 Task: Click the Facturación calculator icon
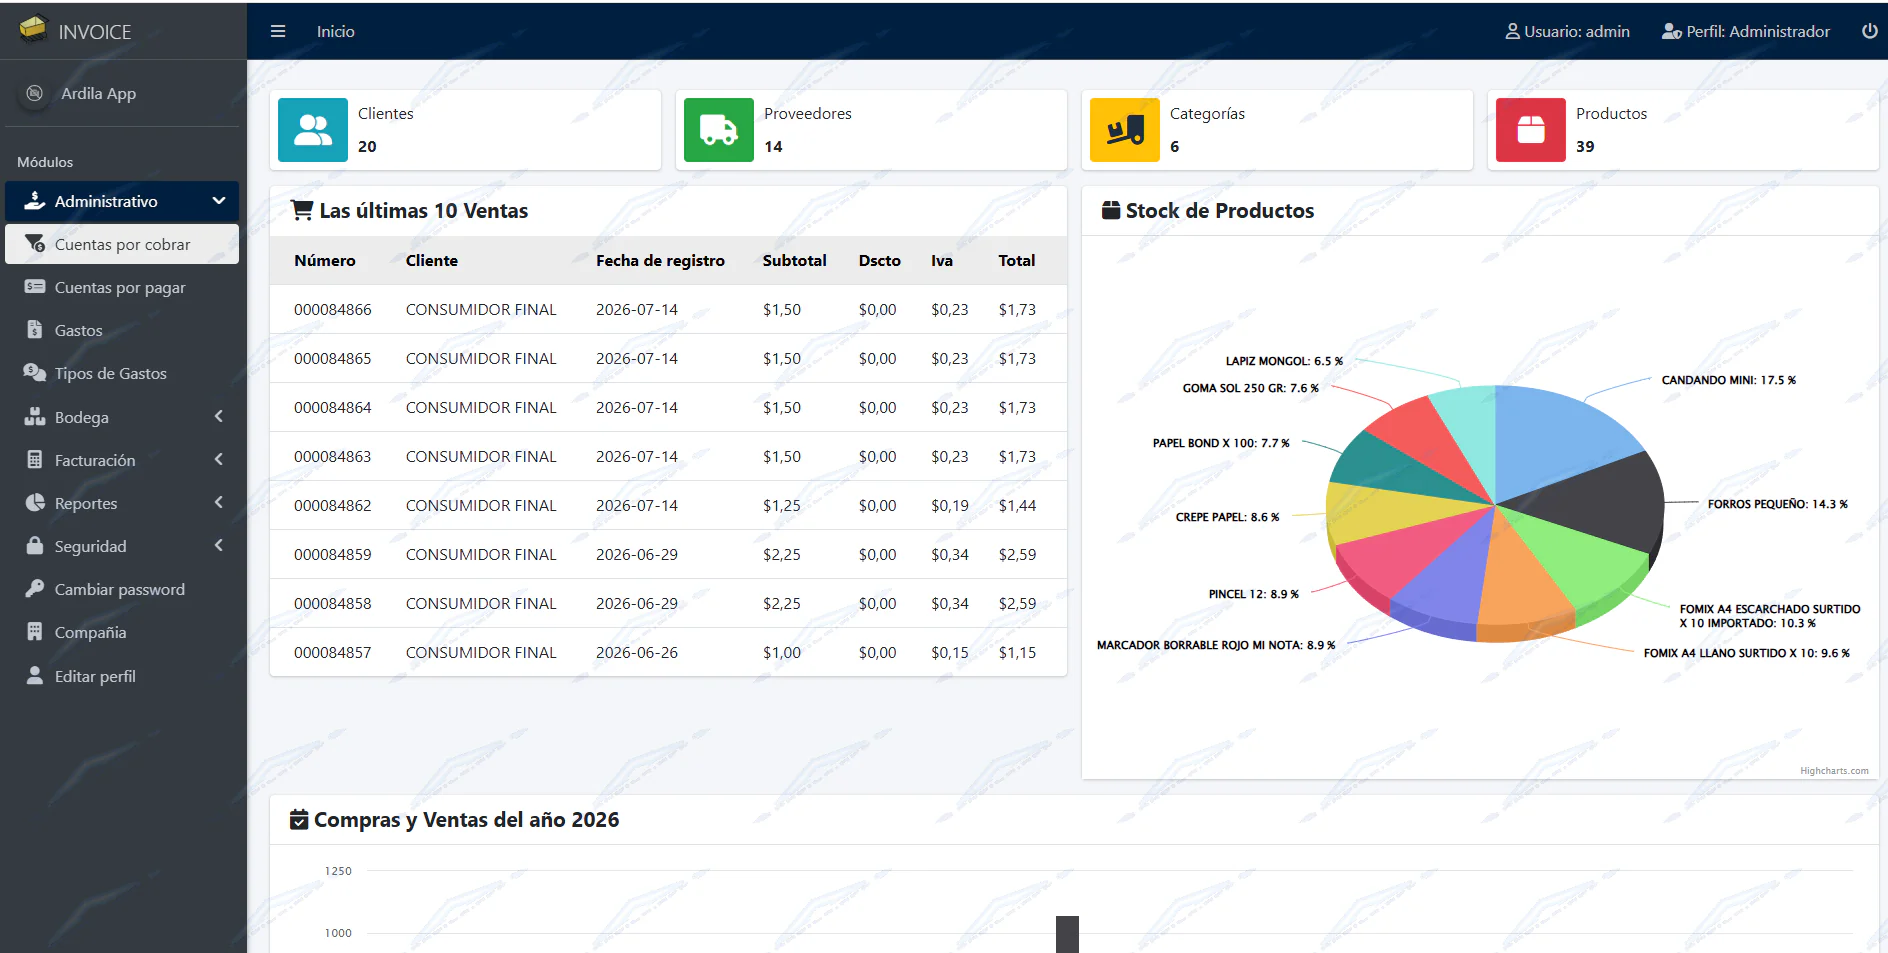point(35,460)
